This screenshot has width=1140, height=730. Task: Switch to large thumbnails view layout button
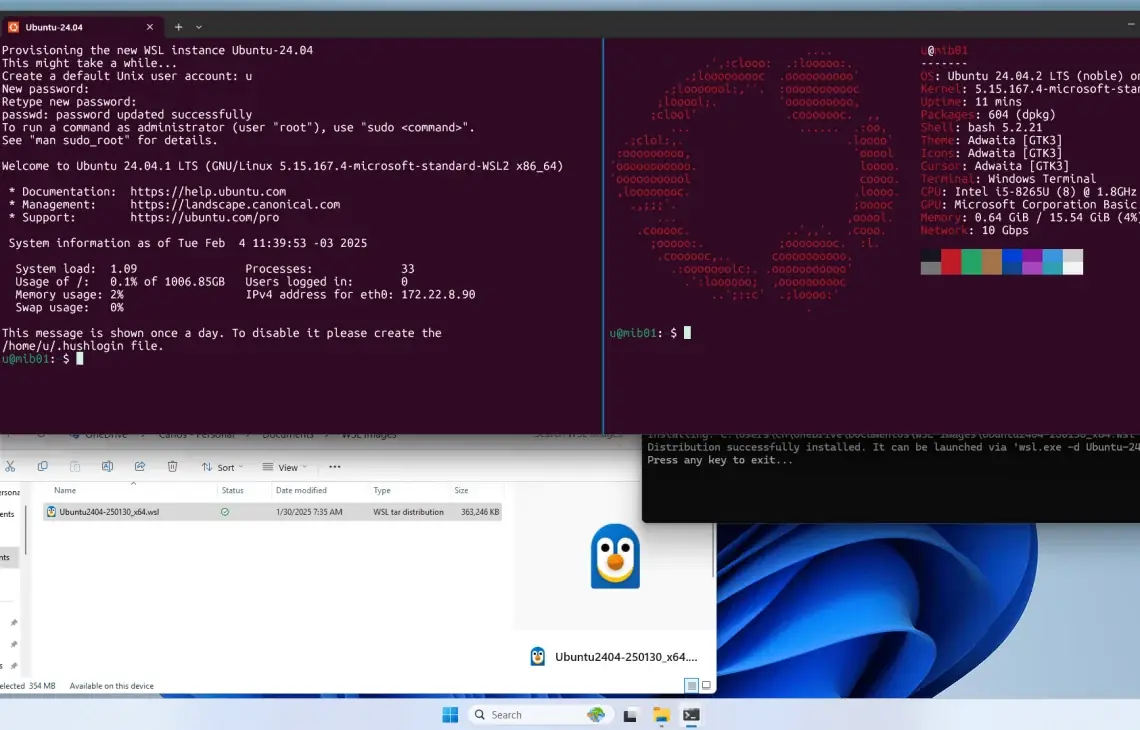pos(706,685)
